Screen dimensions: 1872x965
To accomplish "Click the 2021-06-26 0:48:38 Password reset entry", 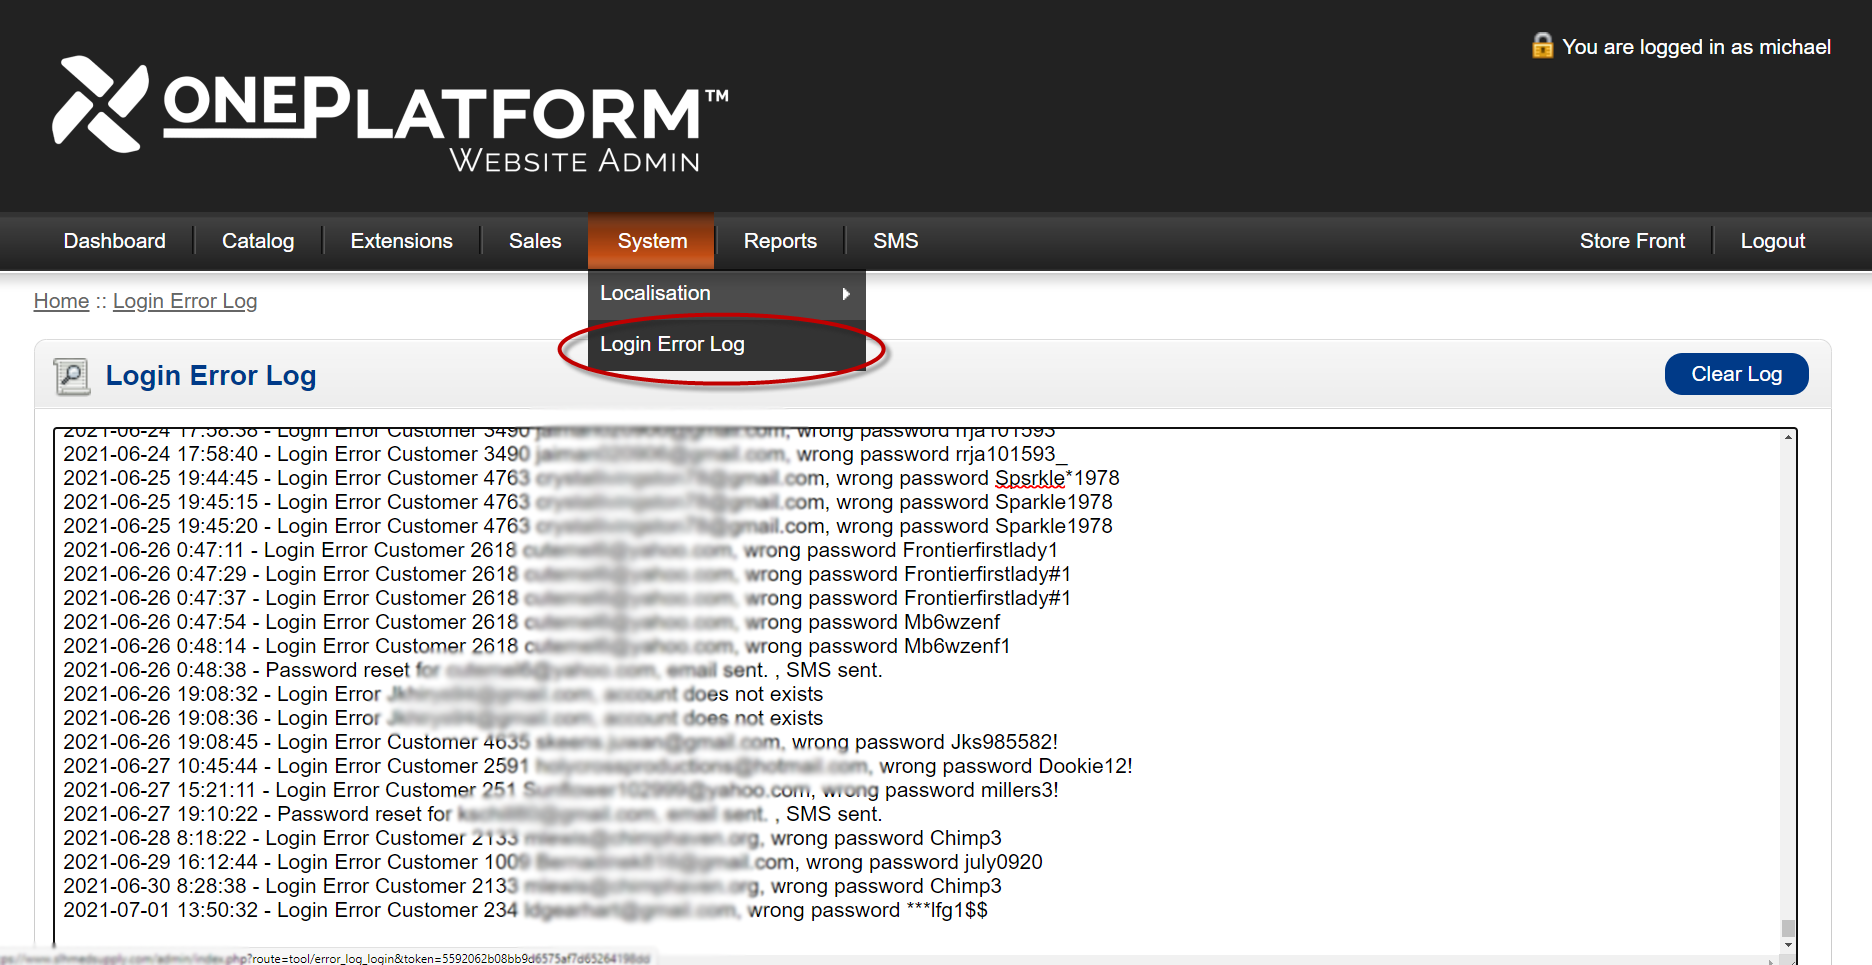I will click(473, 671).
